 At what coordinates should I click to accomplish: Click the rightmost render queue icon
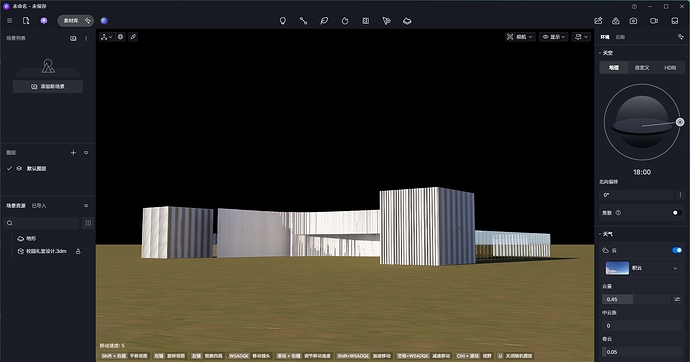click(675, 21)
